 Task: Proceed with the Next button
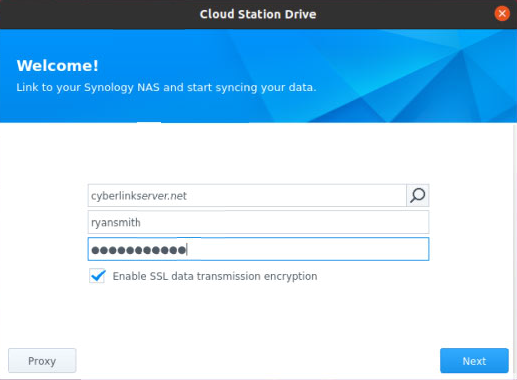(x=474, y=361)
